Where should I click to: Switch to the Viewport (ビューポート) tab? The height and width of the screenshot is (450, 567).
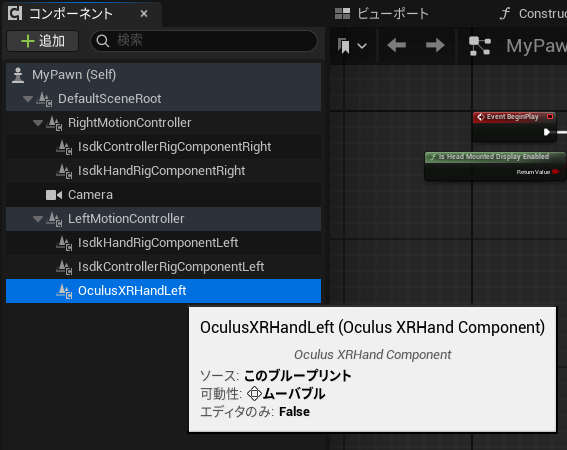pyautogui.click(x=381, y=14)
